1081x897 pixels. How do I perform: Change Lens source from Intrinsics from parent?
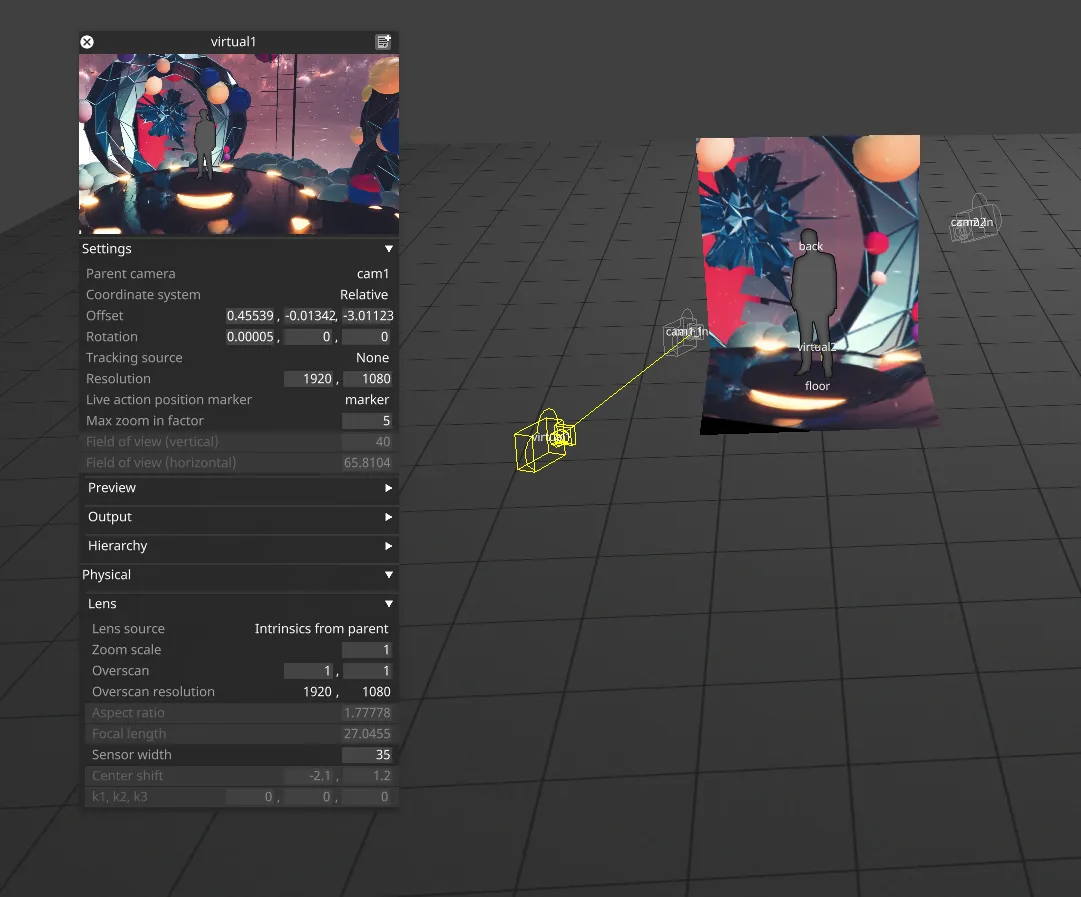click(x=321, y=628)
